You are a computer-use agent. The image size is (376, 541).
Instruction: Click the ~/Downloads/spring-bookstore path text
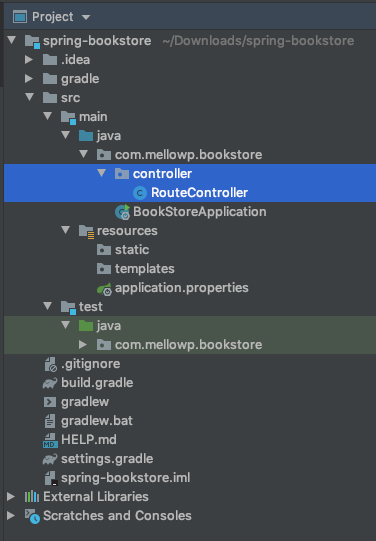(258, 41)
